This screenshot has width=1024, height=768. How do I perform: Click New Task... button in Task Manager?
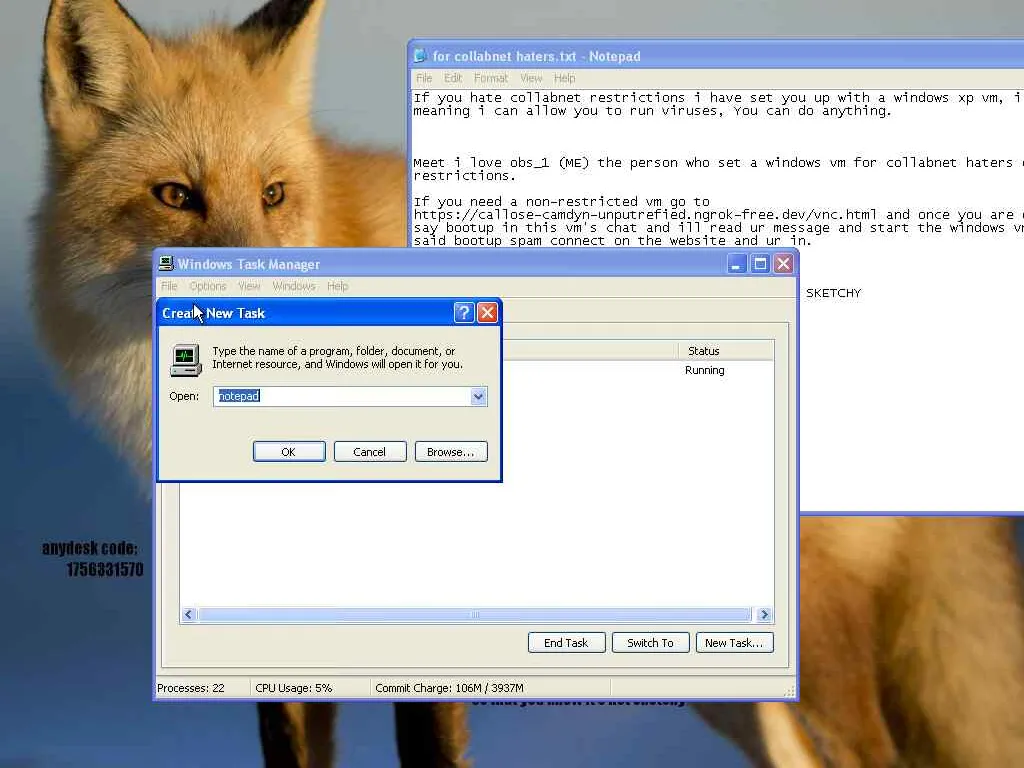coord(735,643)
